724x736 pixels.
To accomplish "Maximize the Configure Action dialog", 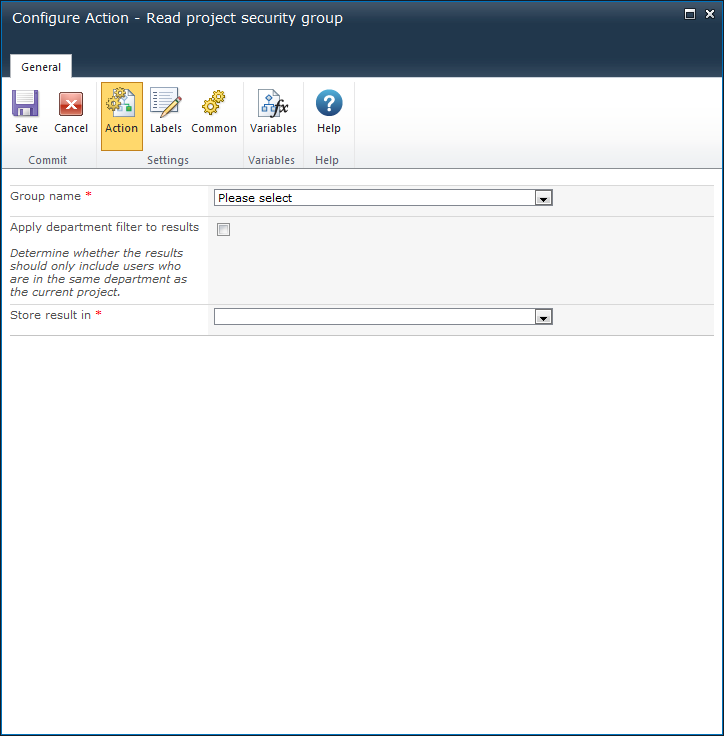I will tap(689, 14).
